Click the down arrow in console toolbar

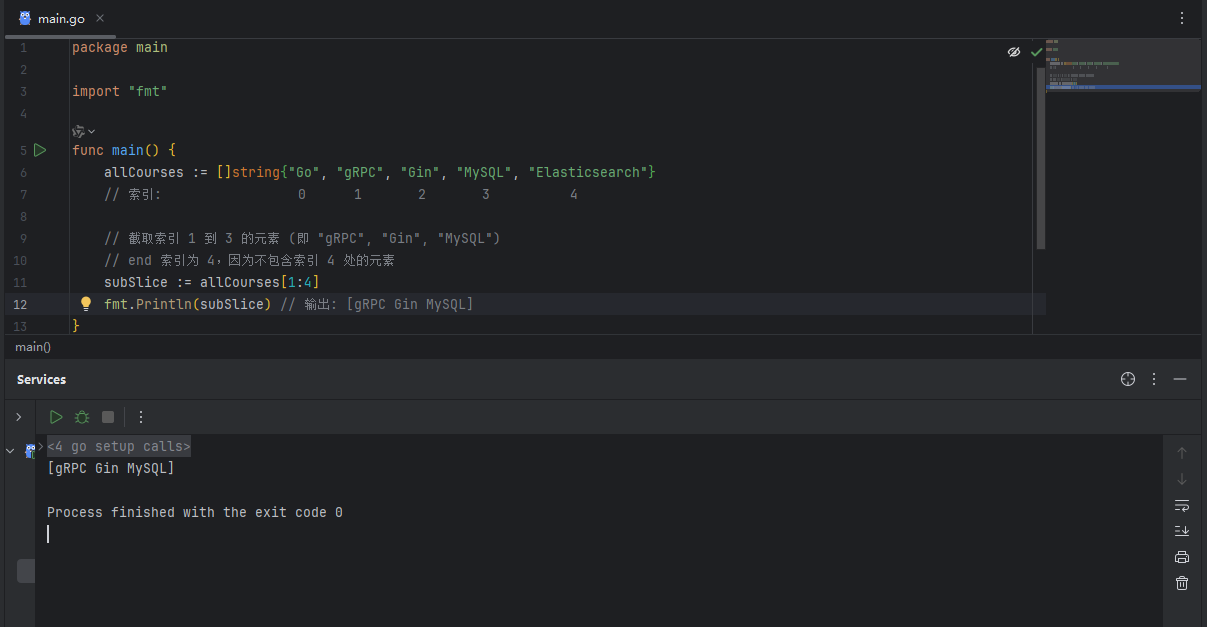click(1182, 479)
